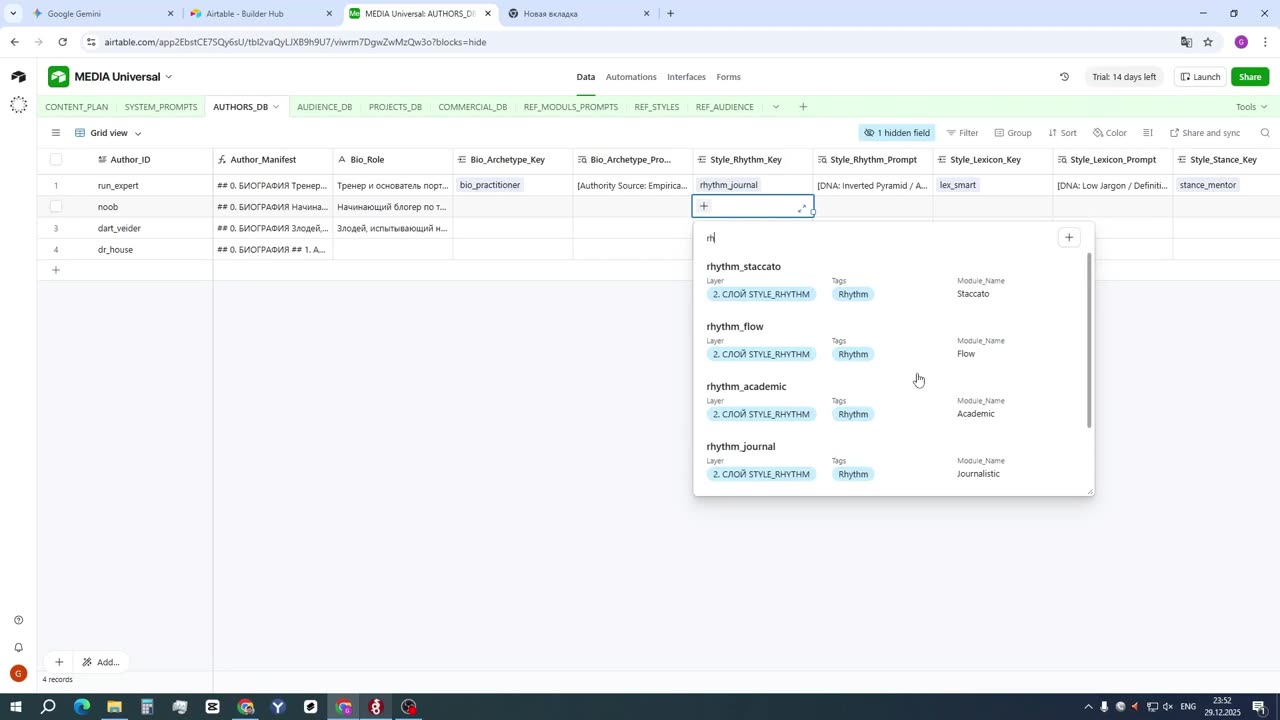
Task: Open the base history icon
Action: (1064, 77)
